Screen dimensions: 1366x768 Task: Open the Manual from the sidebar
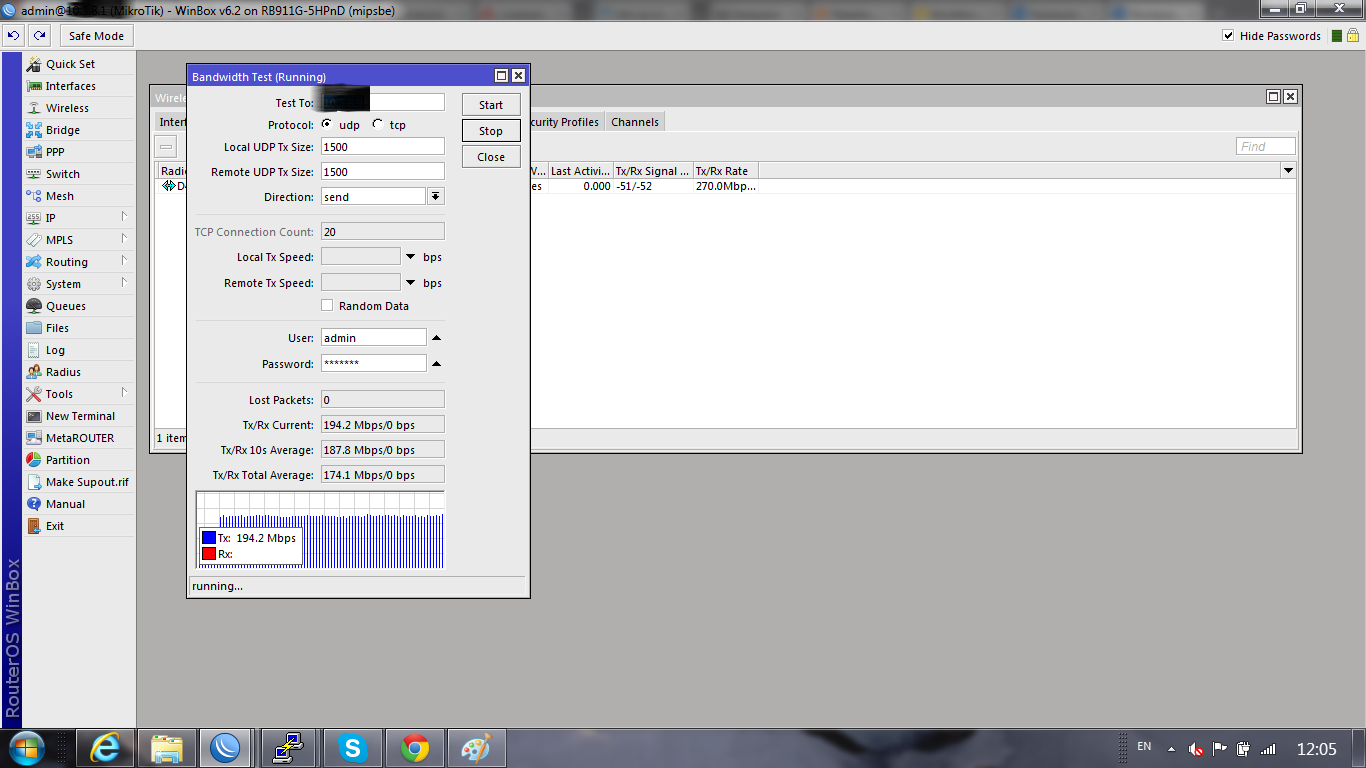[x=65, y=504]
